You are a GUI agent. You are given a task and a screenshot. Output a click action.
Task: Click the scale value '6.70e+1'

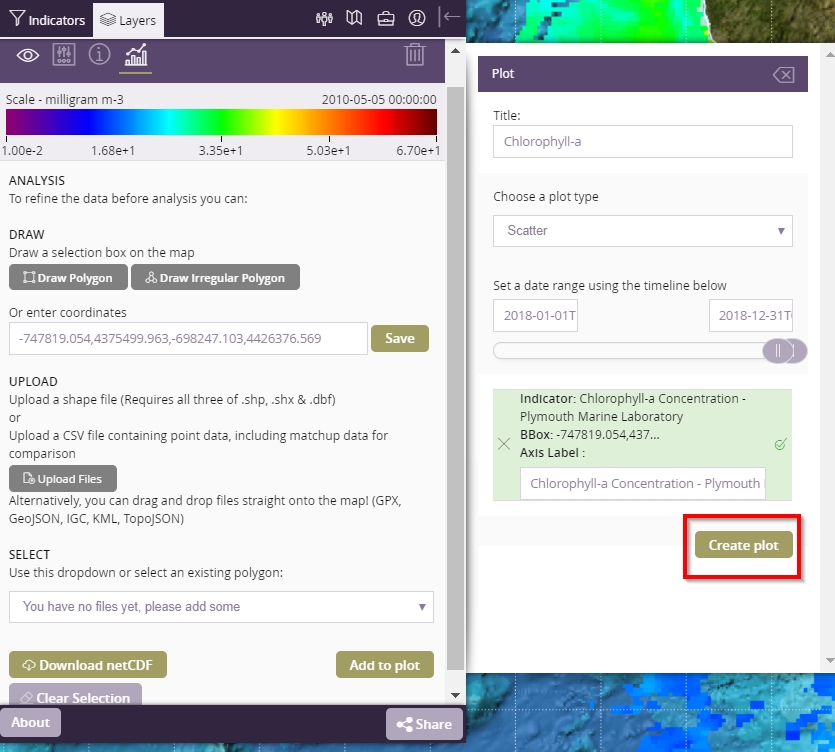418,151
